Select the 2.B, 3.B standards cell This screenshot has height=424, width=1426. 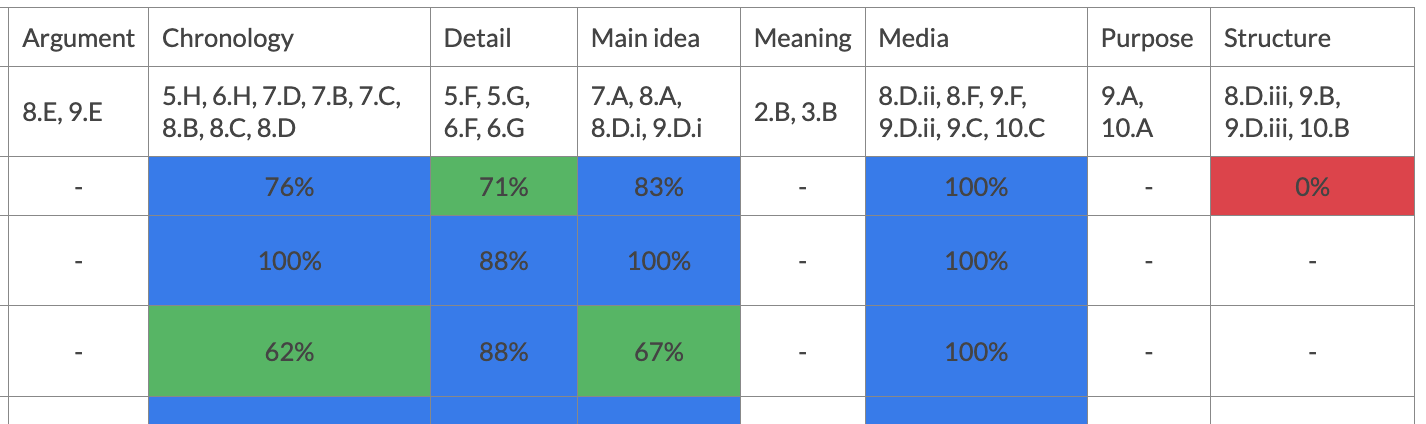[803, 112]
